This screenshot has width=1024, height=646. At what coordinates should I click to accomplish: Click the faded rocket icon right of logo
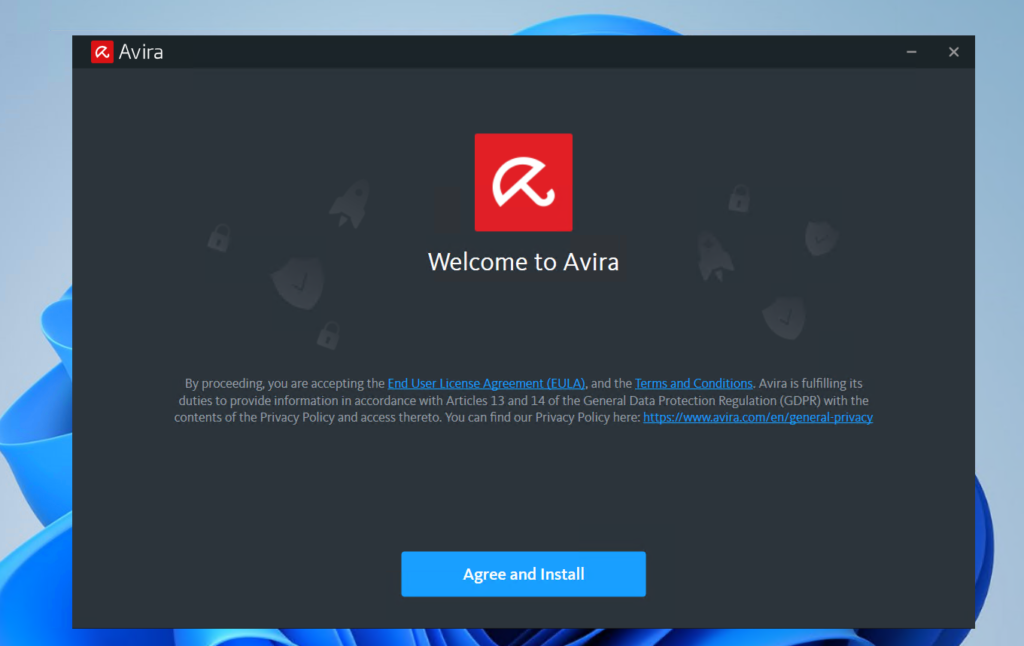click(714, 255)
